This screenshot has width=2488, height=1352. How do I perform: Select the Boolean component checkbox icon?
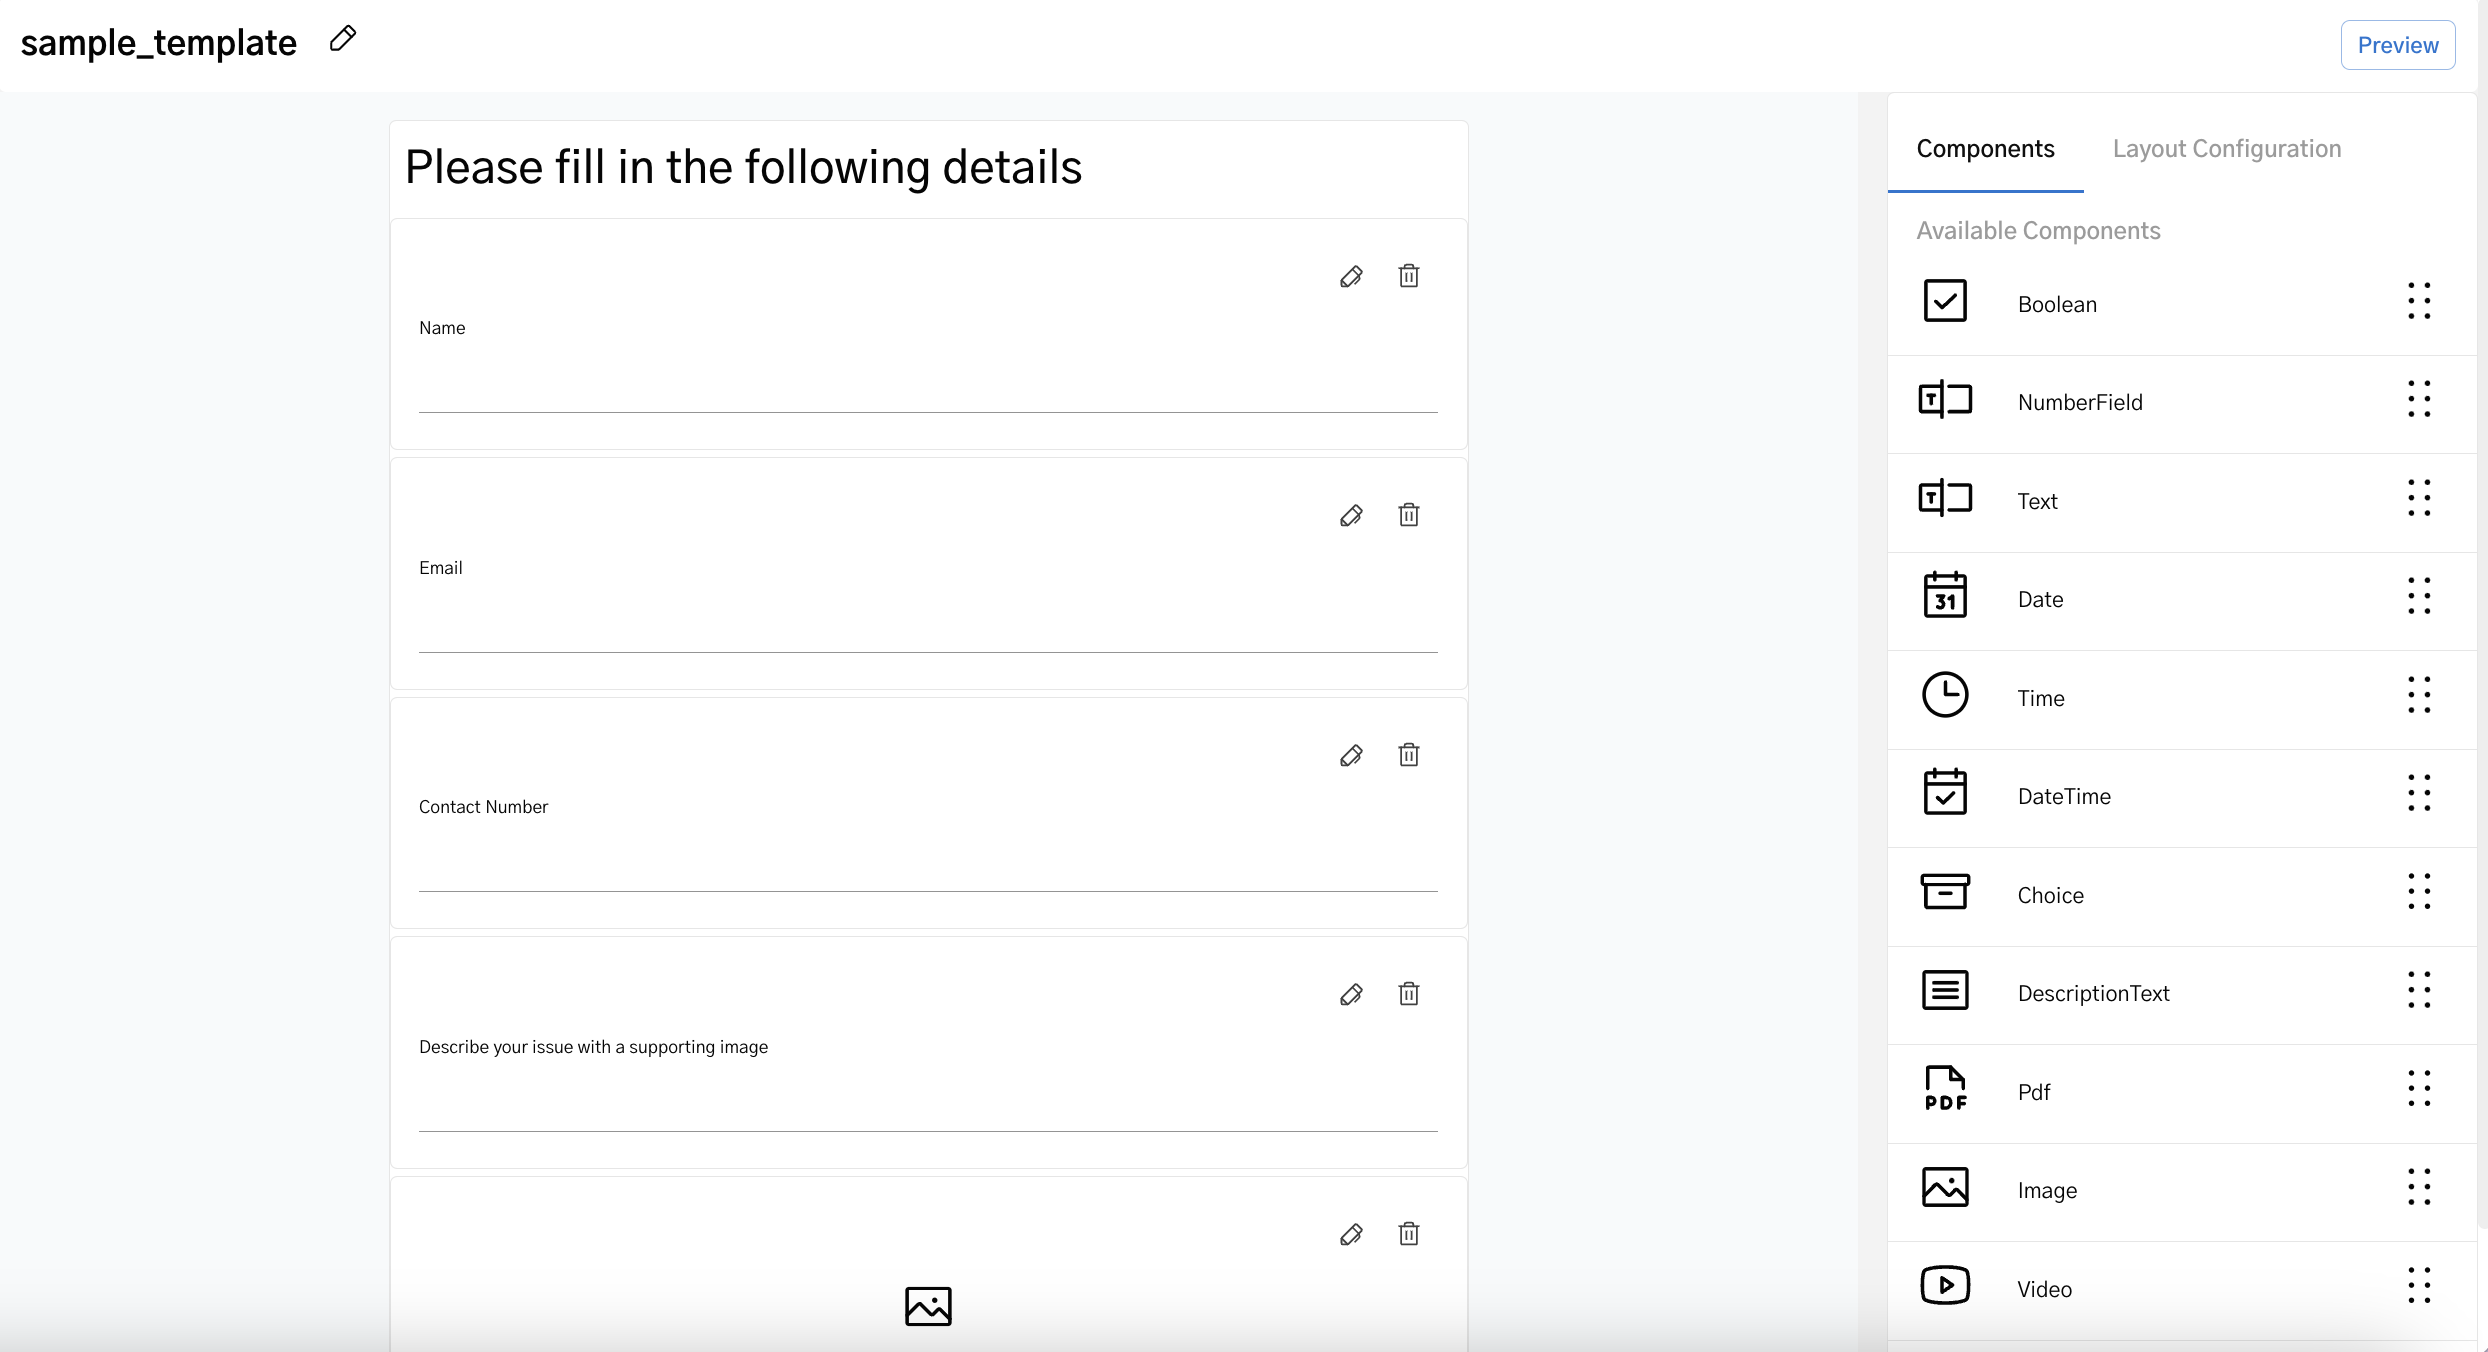tap(1946, 300)
